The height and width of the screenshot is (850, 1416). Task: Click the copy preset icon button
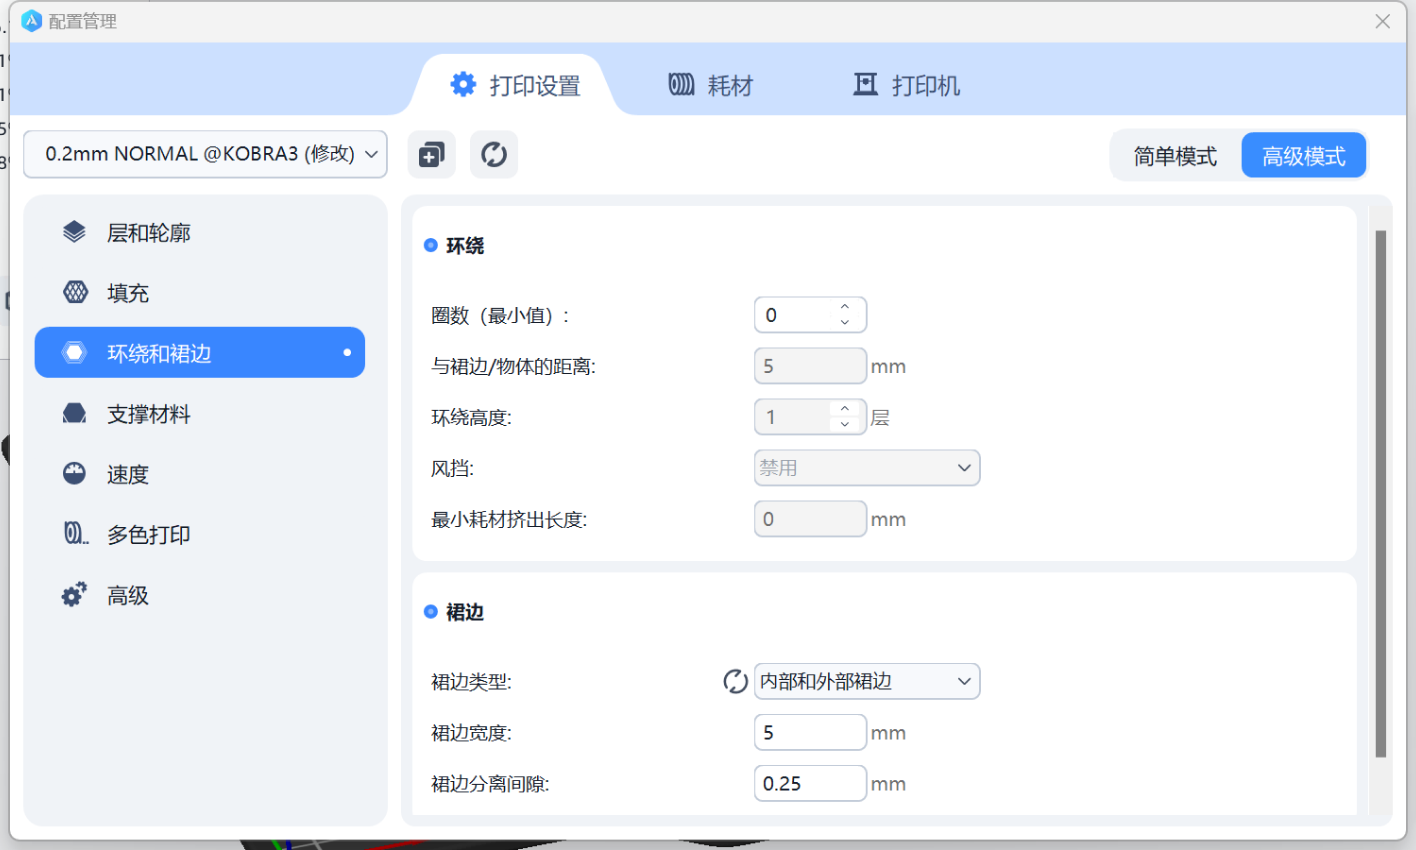point(432,155)
